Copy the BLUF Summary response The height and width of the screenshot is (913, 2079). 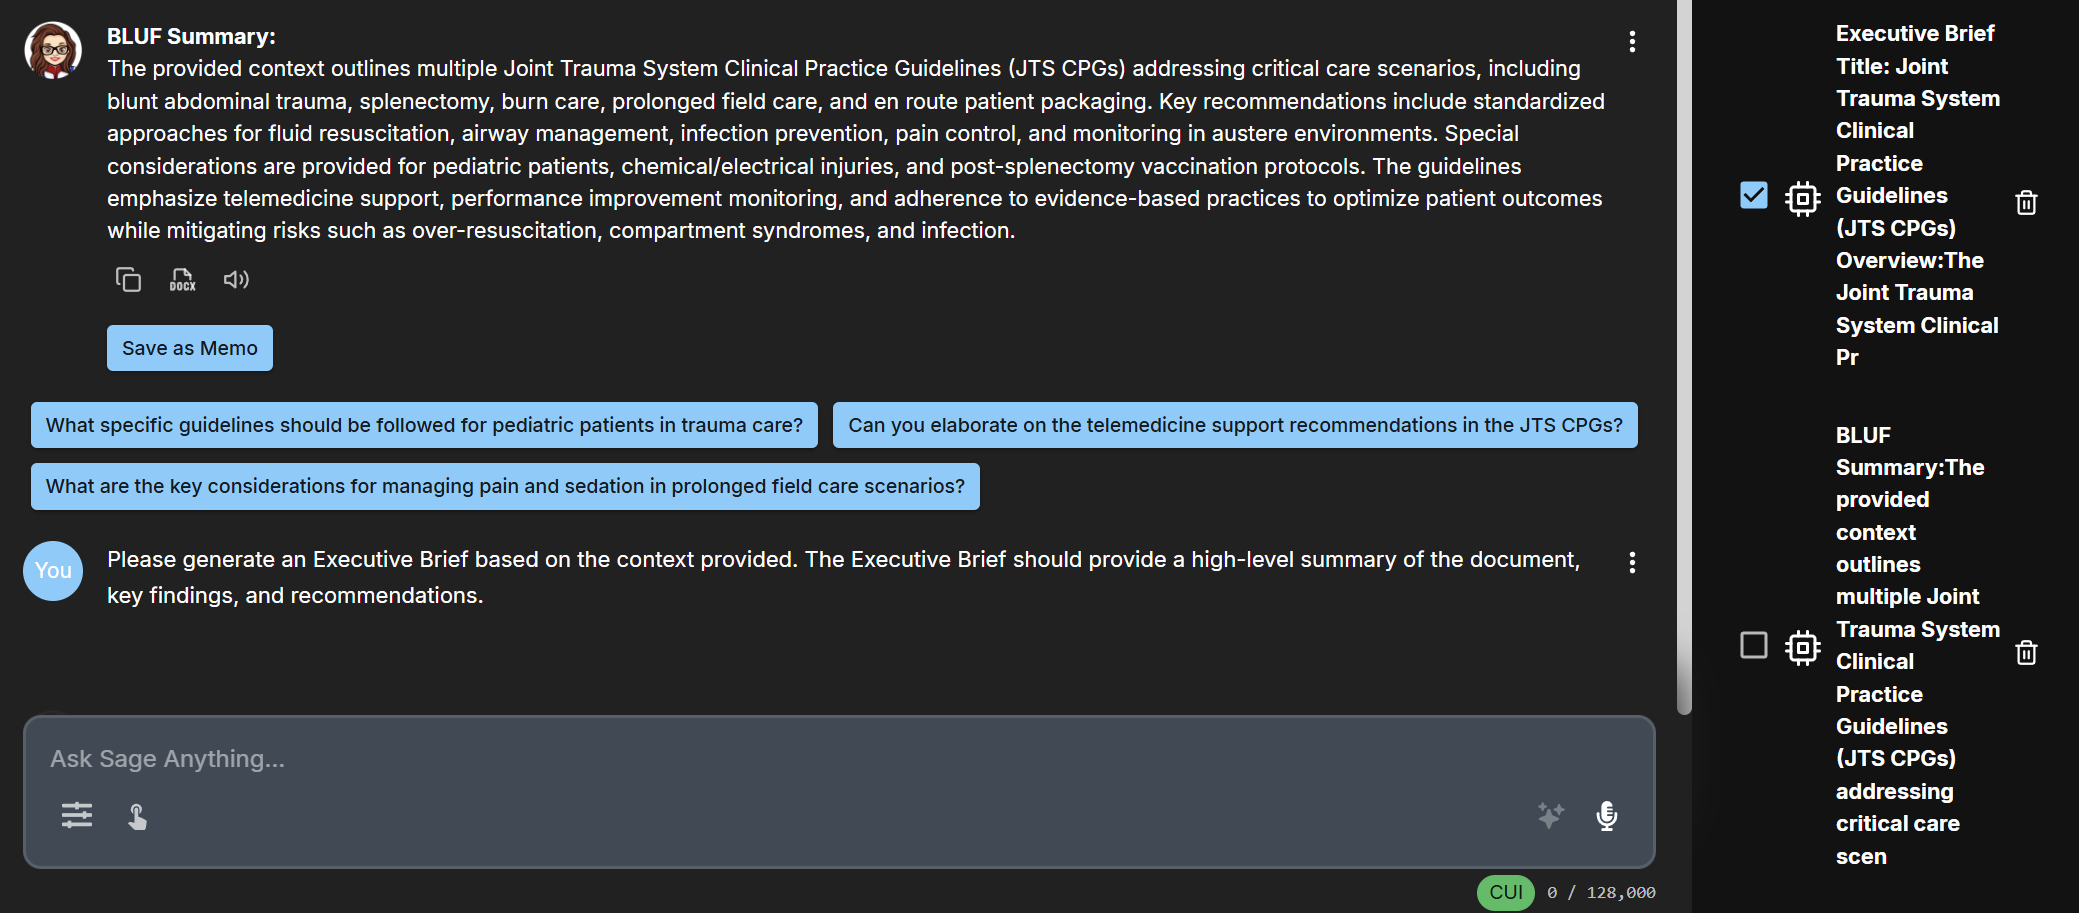[128, 279]
